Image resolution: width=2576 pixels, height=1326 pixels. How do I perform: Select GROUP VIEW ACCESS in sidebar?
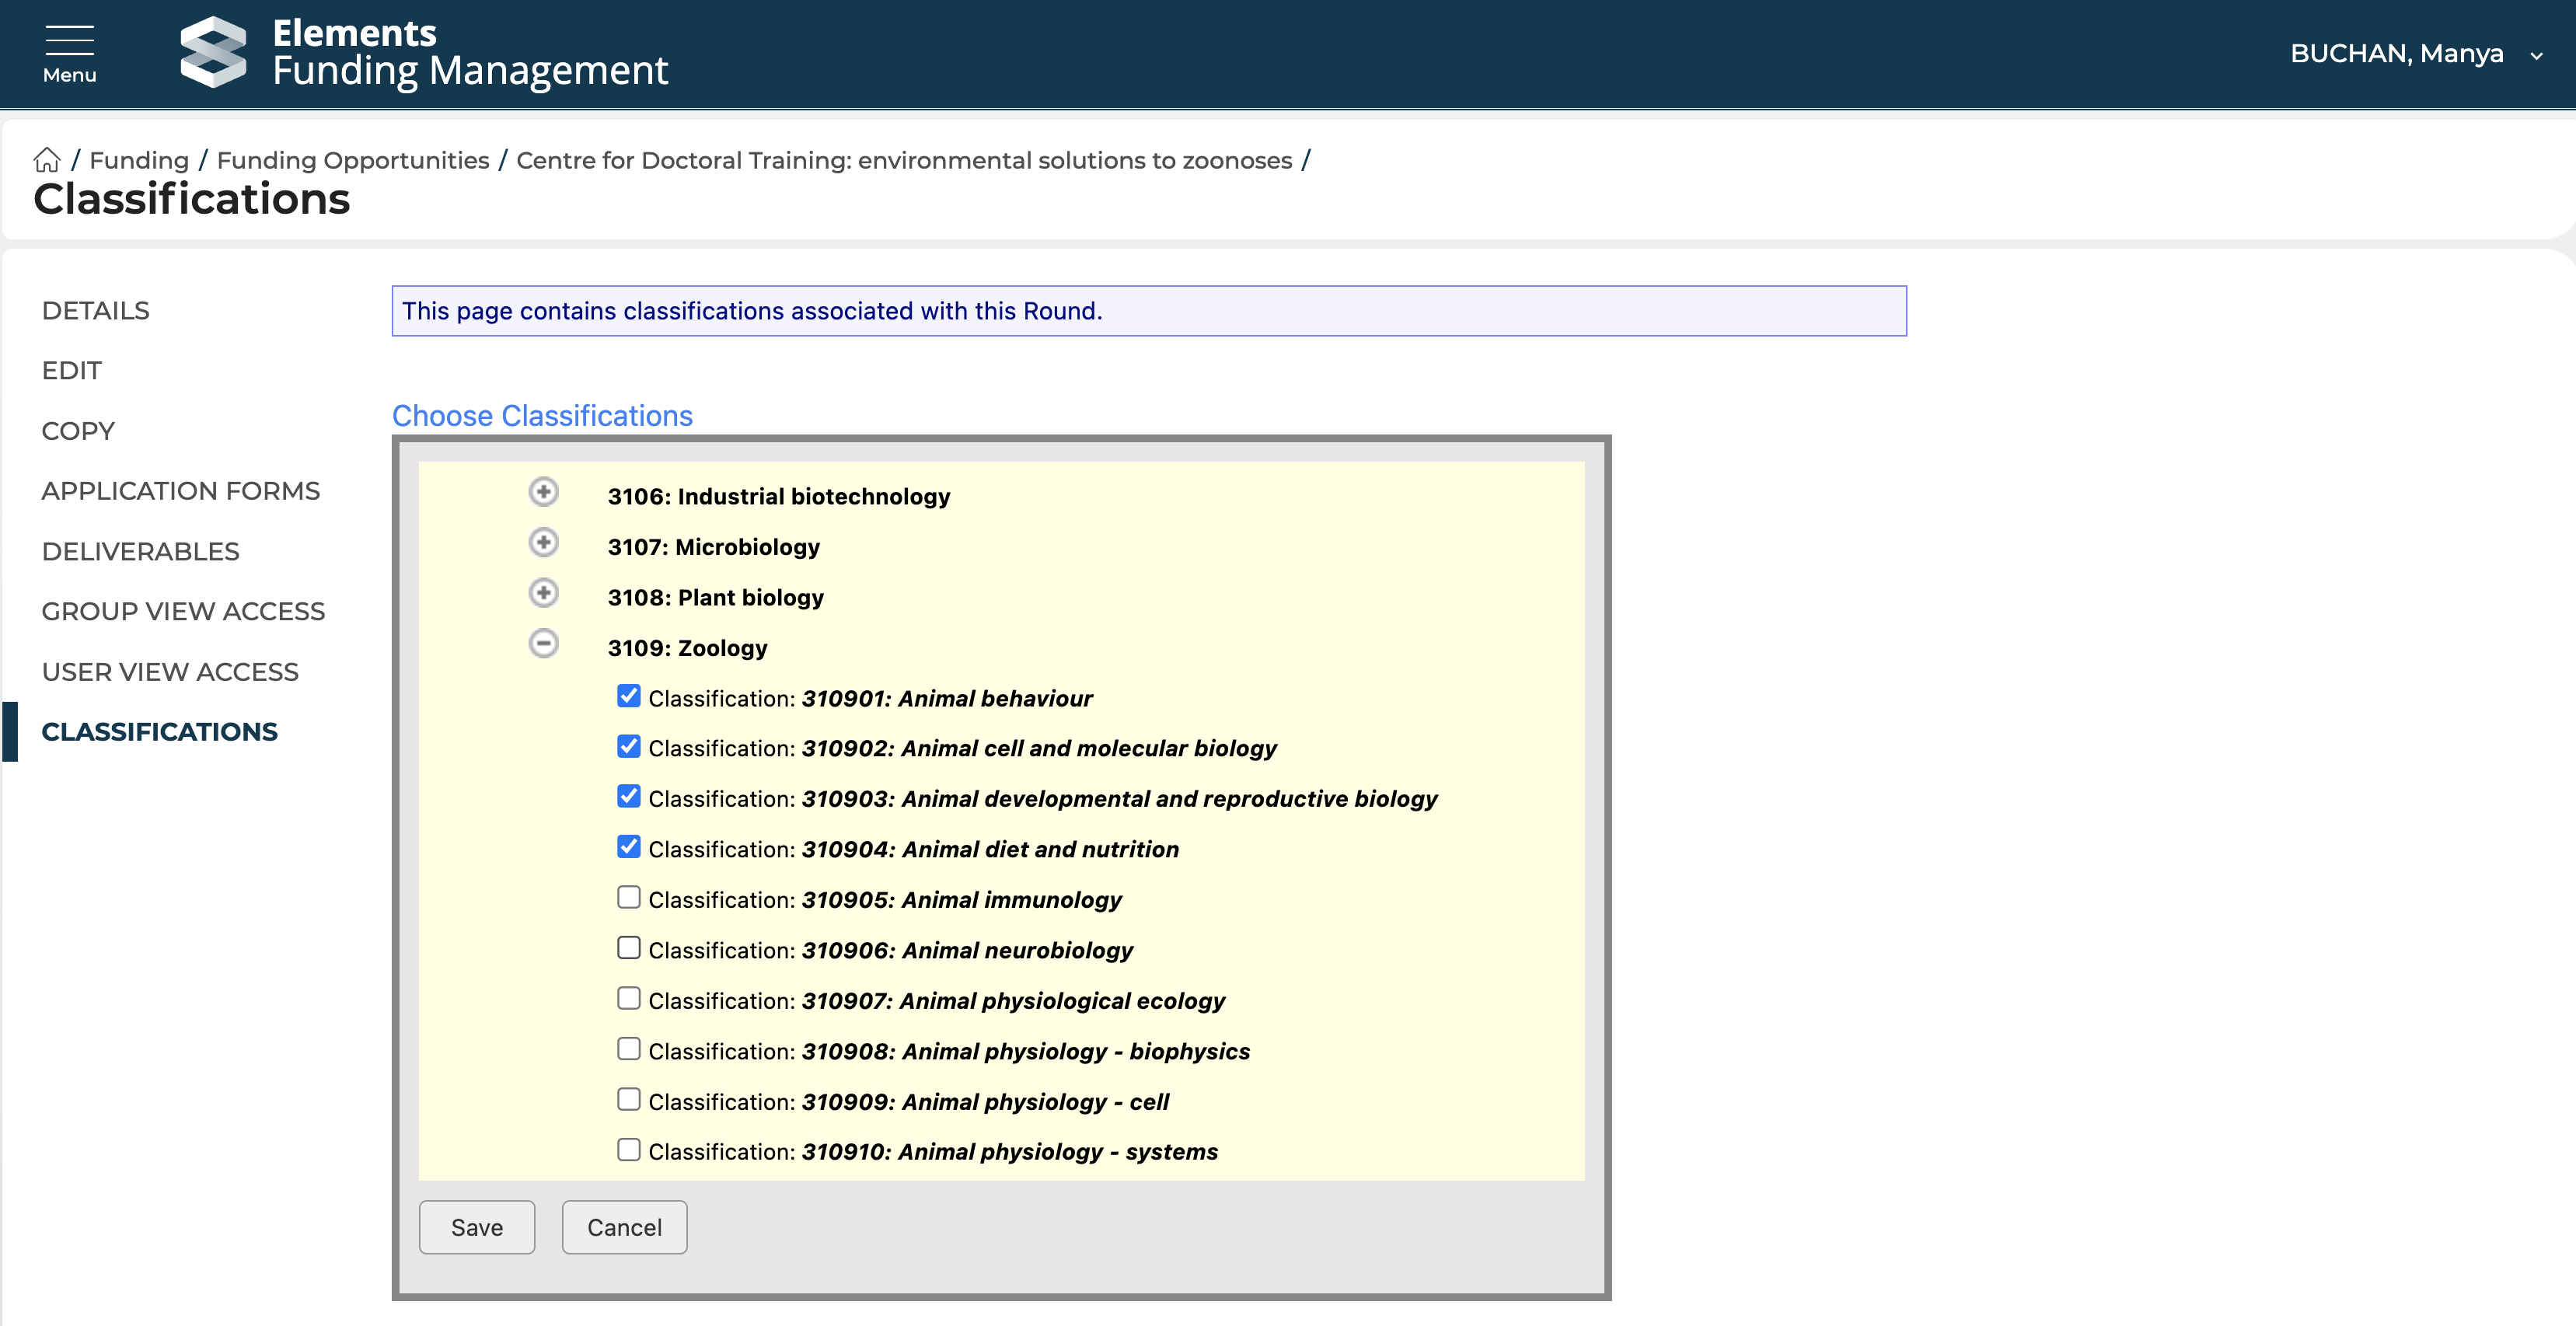click(183, 611)
